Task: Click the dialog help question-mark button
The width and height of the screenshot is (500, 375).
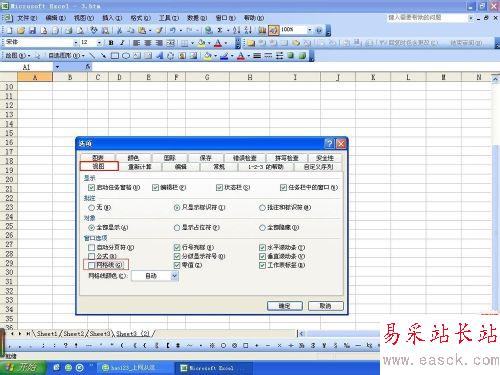Action: [329, 144]
